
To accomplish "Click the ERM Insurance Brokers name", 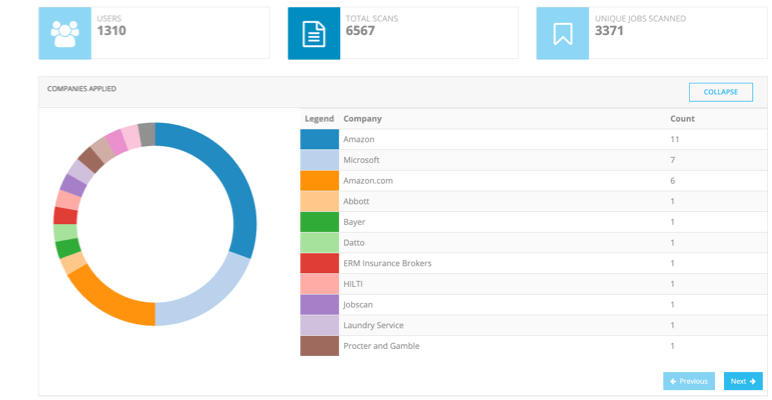I will tap(387, 264).
